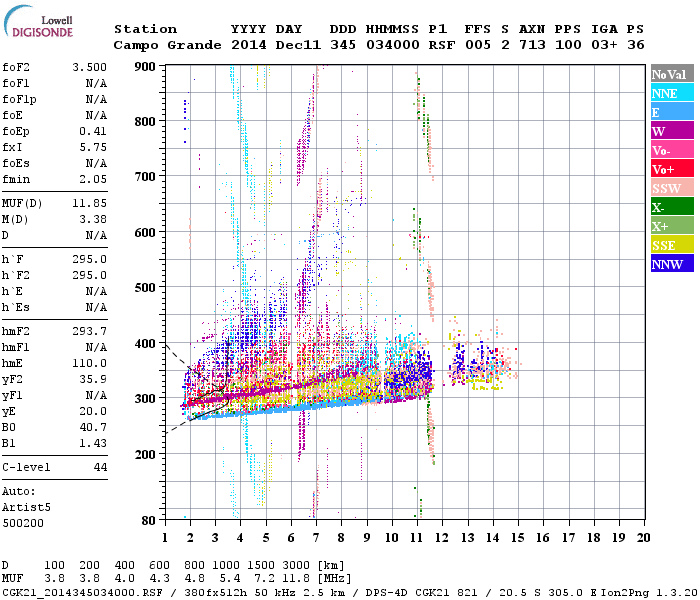Select the W purple legend swatch
Viewport: 700px width, 600px height.
tap(672, 131)
